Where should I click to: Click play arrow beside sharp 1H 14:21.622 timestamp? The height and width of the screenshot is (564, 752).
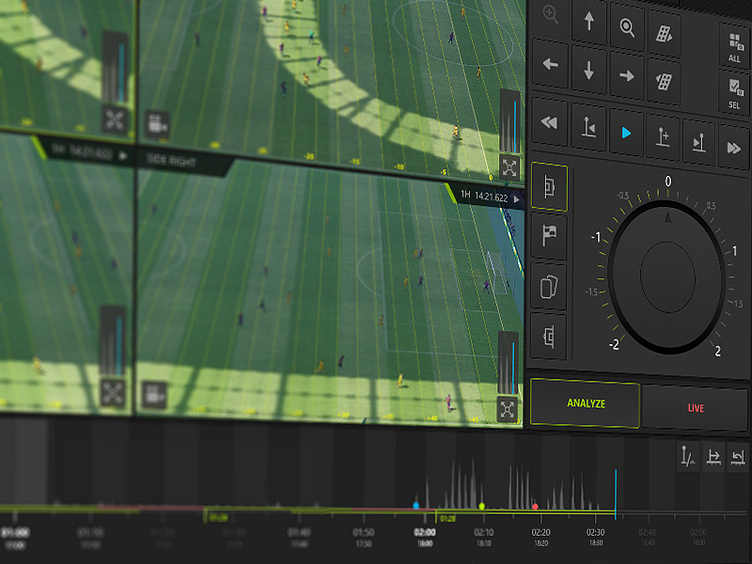(516, 199)
